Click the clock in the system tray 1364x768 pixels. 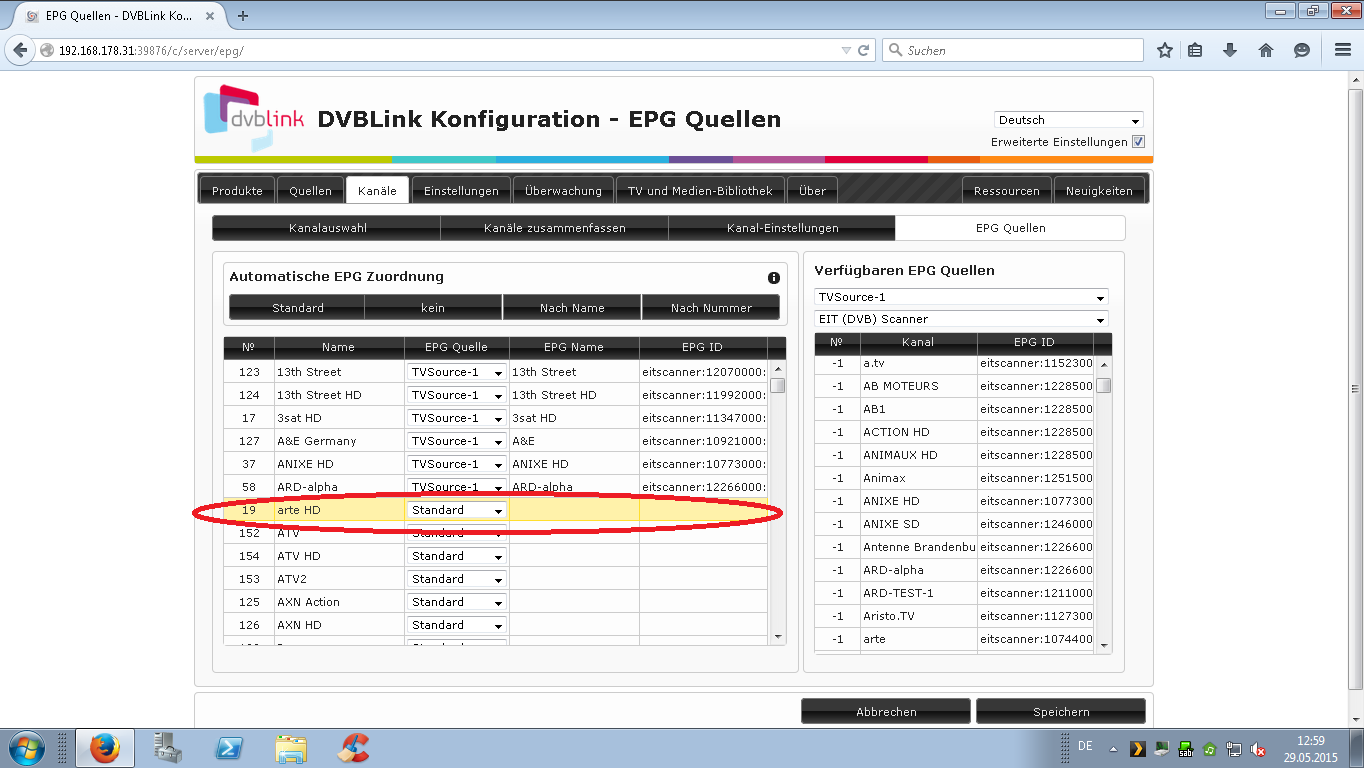pyautogui.click(x=1310, y=749)
